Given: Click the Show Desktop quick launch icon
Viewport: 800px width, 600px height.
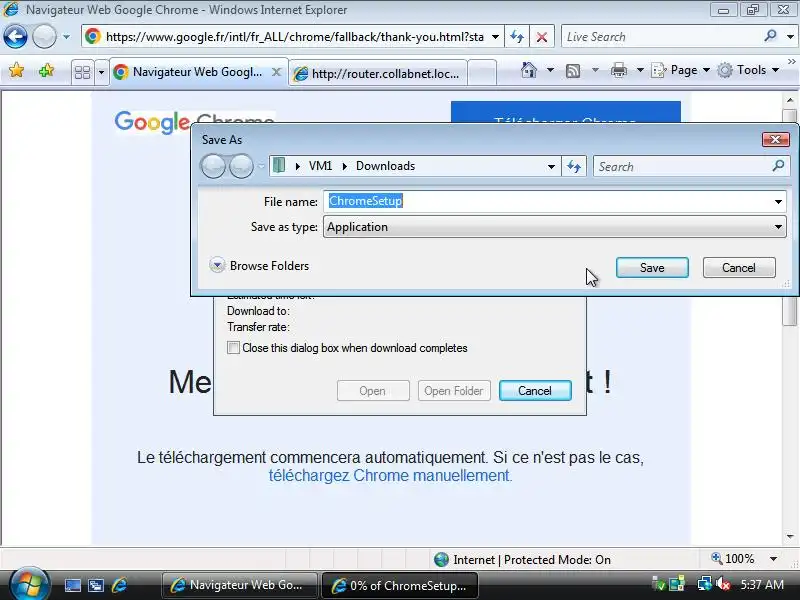Looking at the screenshot, I should pos(72,585).
